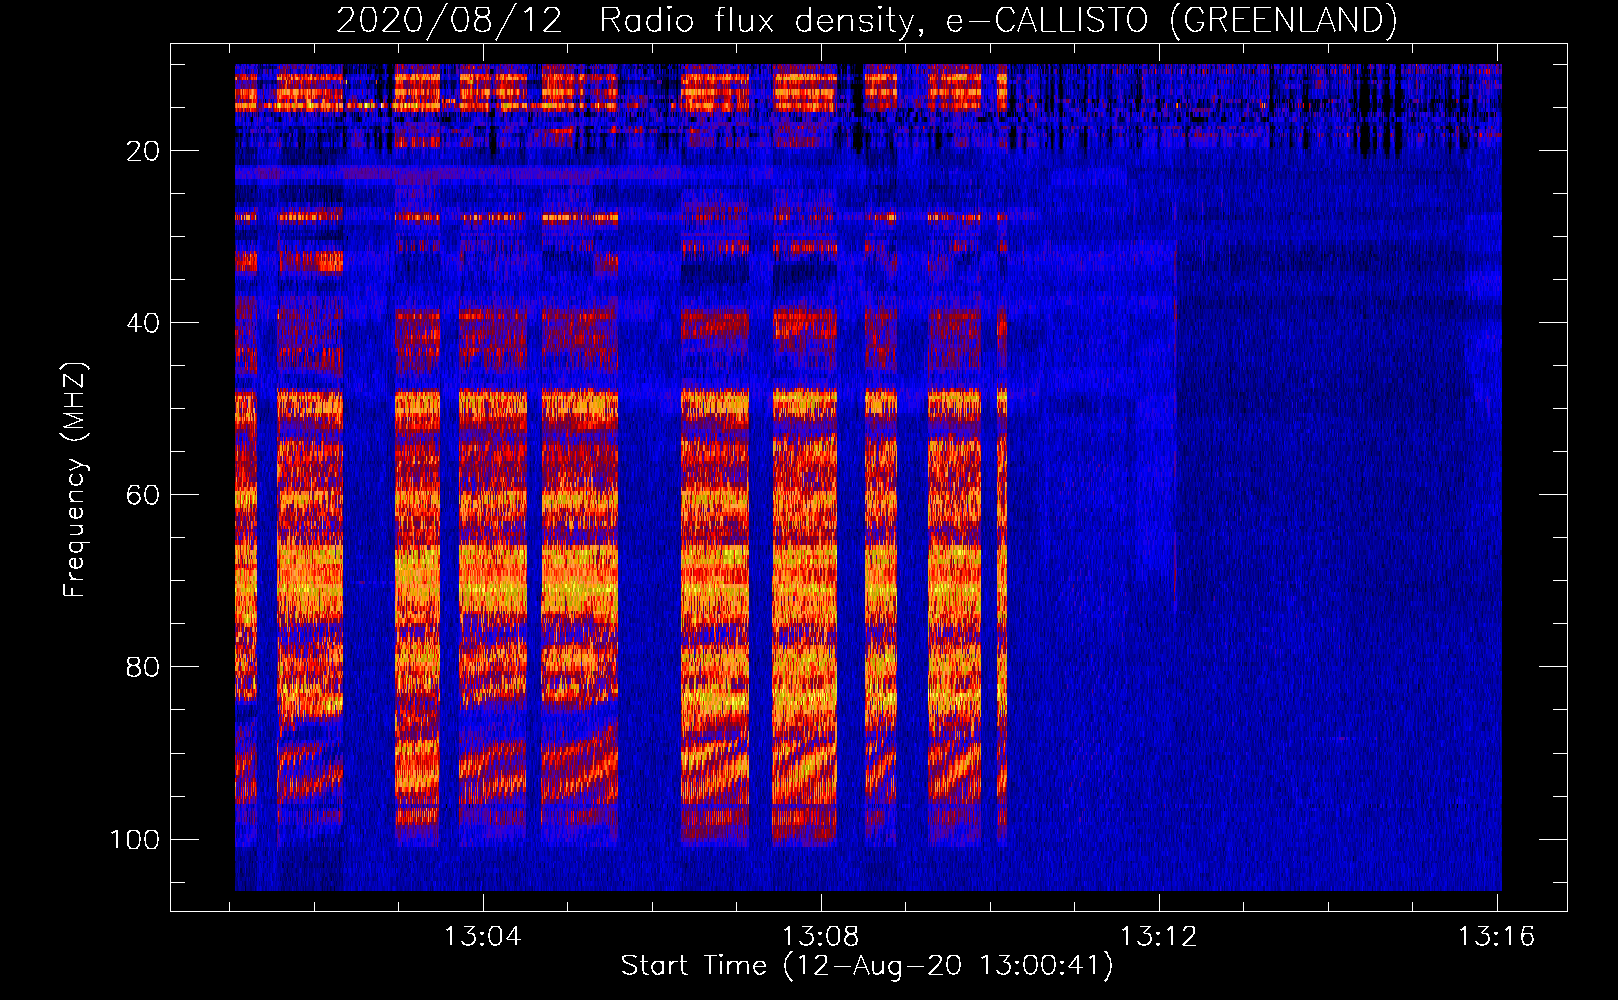
Task: Click the 13:08 time tick label
Action: coord(820,937)
